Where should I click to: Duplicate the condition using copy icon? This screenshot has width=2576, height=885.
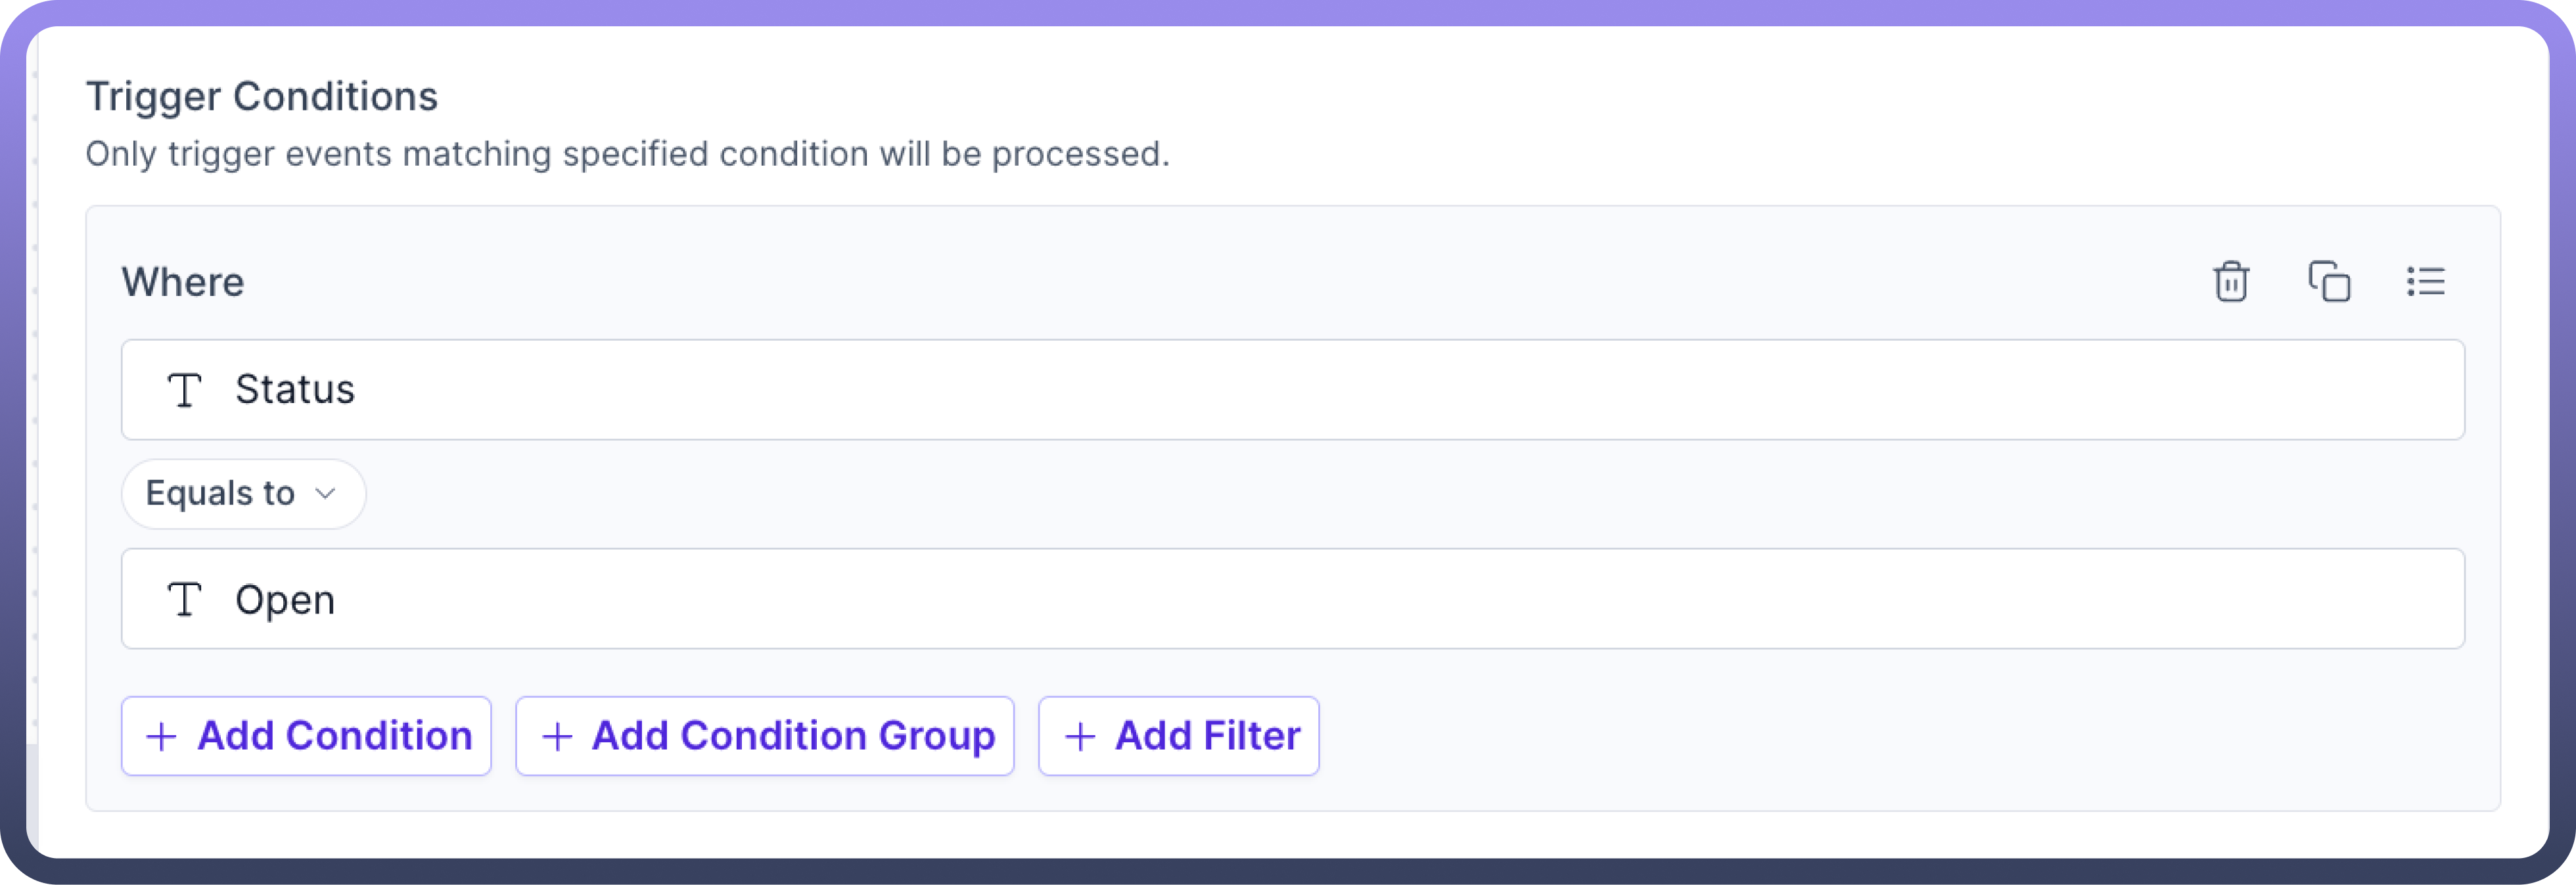coord(2329,282)
